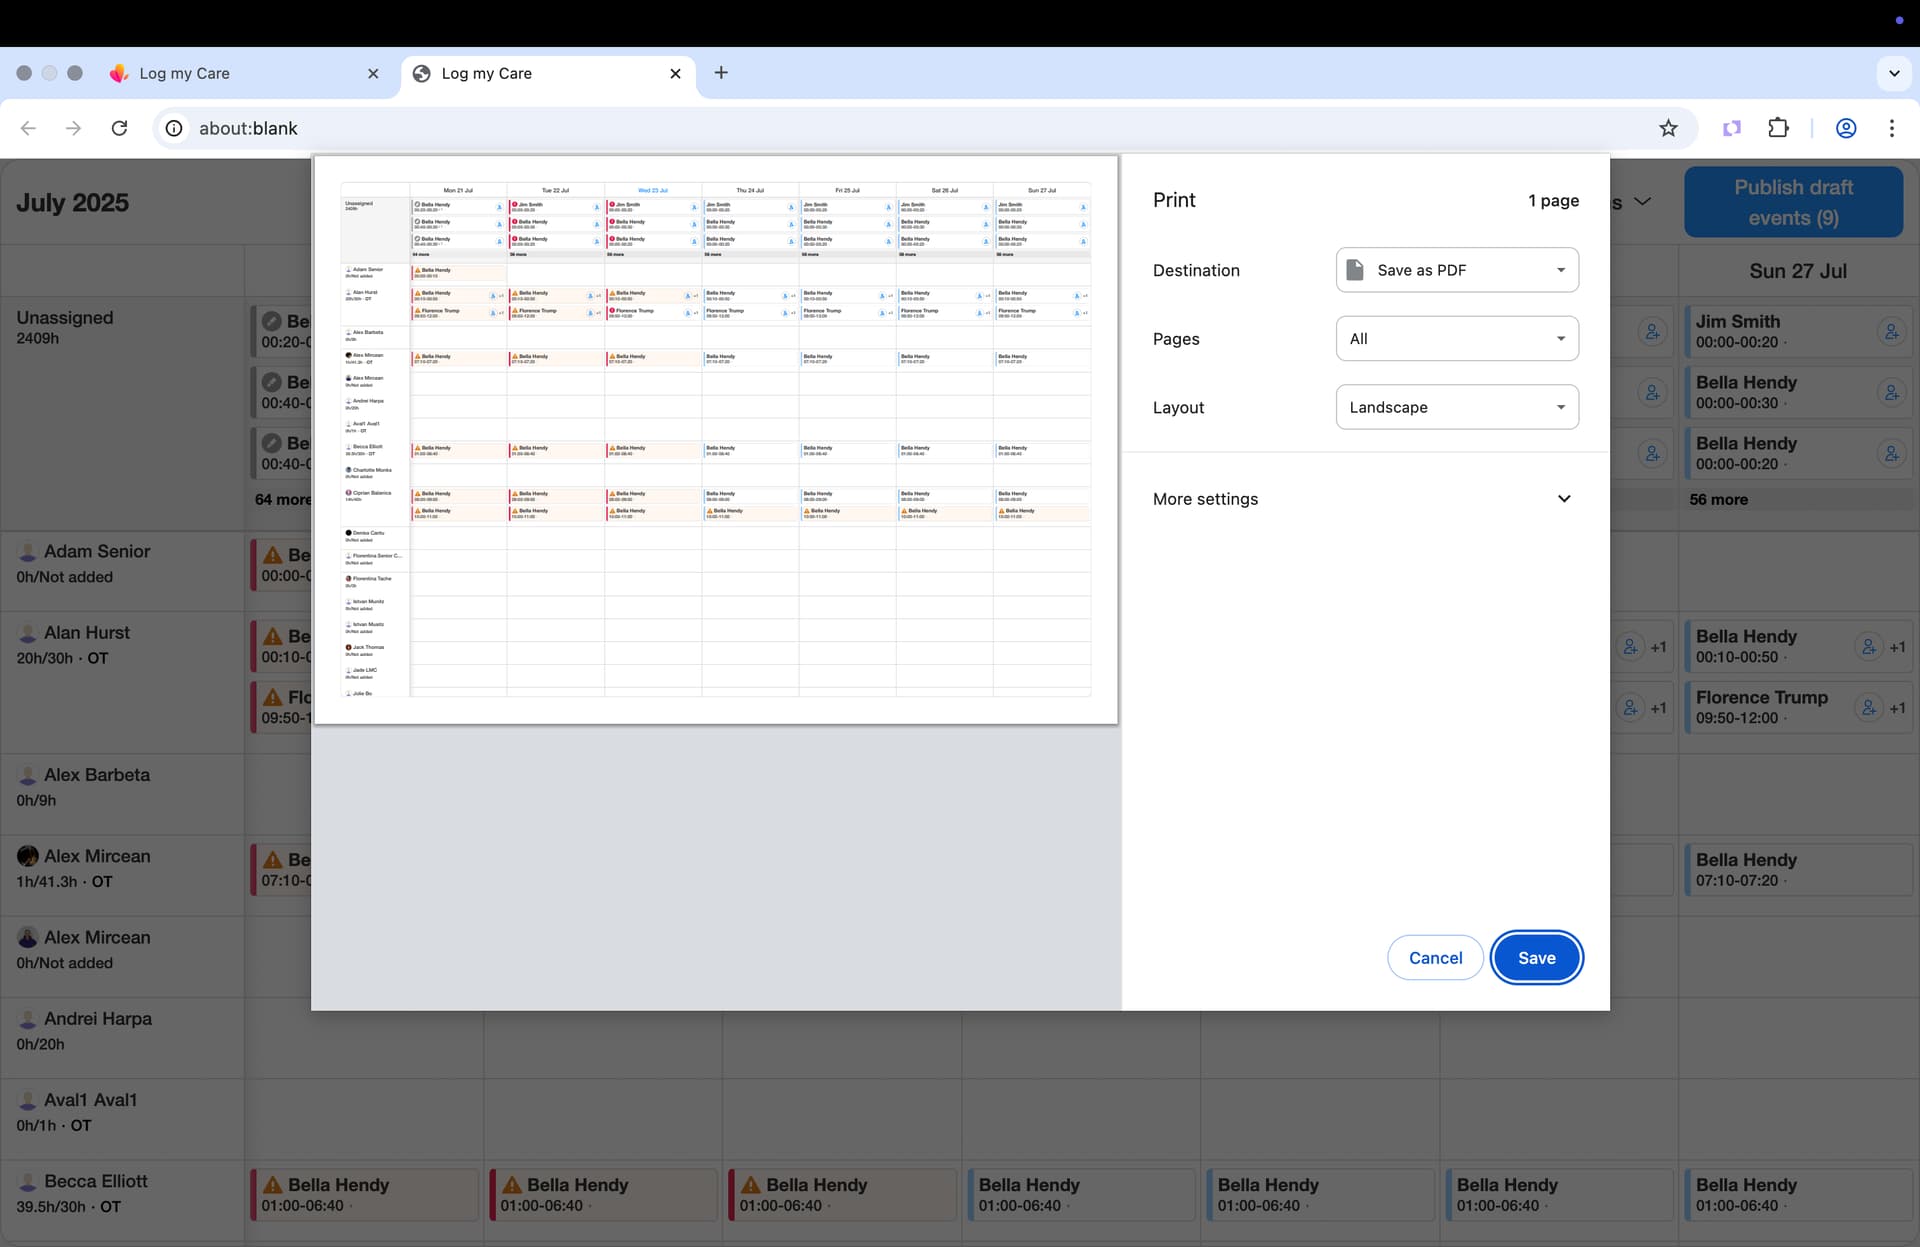The width and height of the screenshot is (1920, 1247).
Task: Click assign carer icon on Florence Trump
Action: (1868, 707)
